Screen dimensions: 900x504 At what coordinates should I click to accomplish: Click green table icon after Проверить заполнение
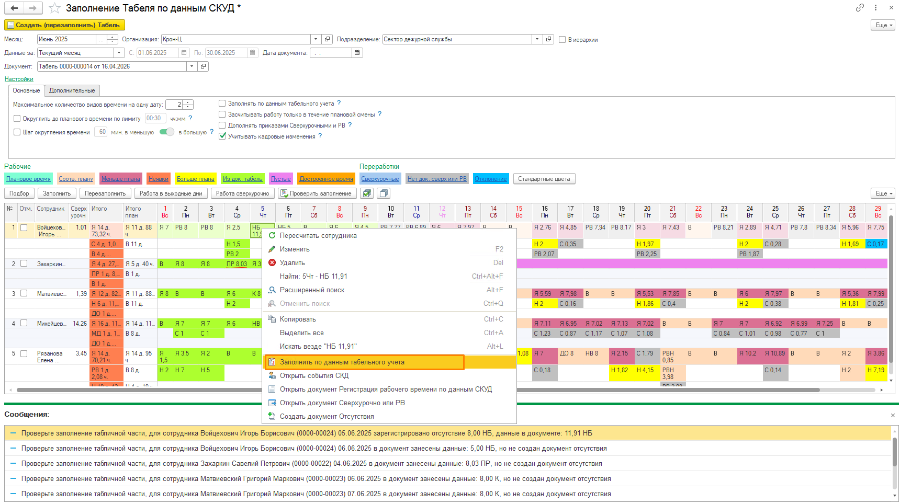tap(367, 193)
